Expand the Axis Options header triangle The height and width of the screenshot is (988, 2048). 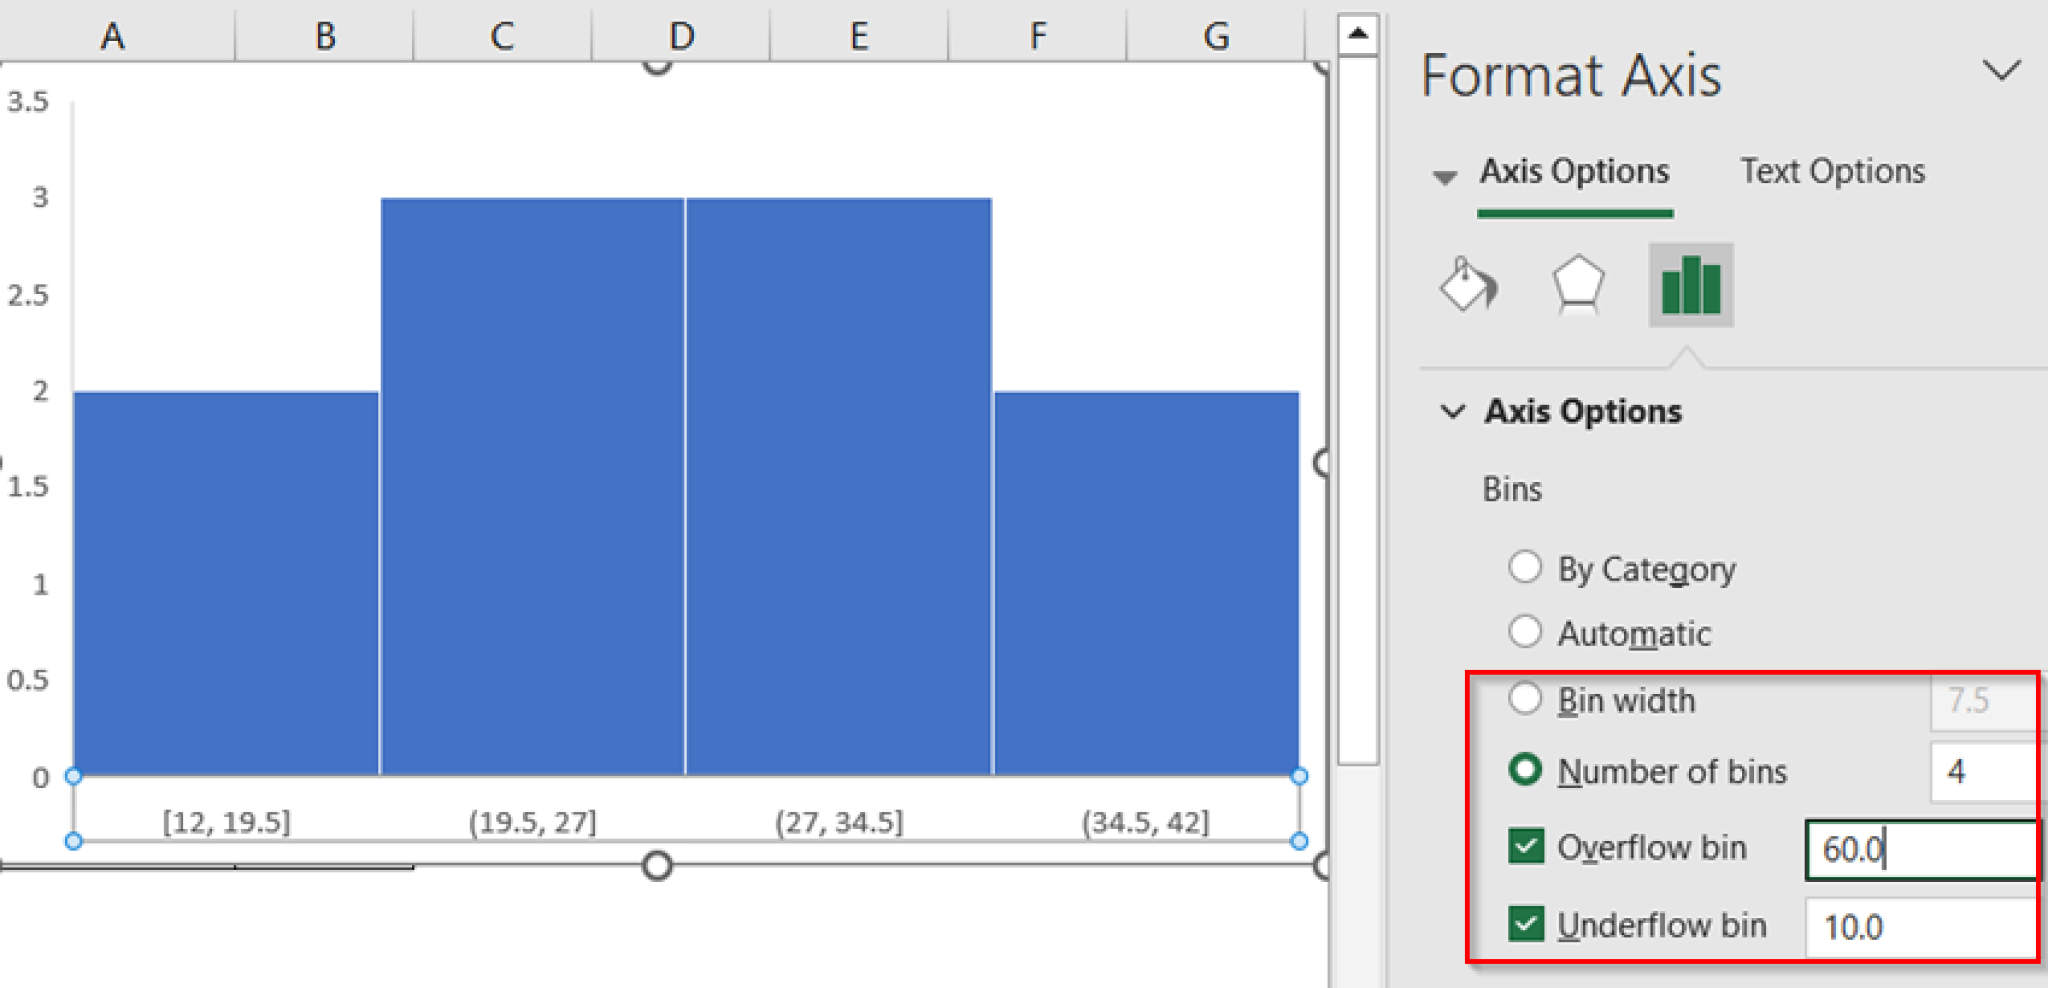coord(1444,176)
